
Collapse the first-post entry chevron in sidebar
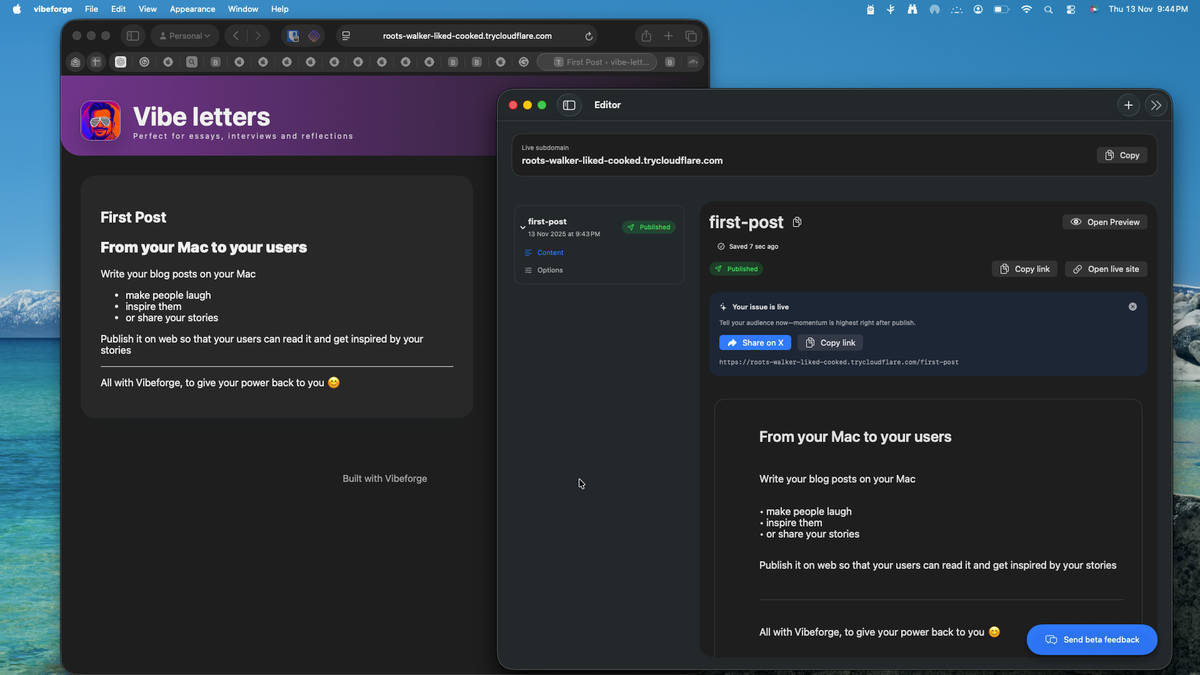point(522,227)
